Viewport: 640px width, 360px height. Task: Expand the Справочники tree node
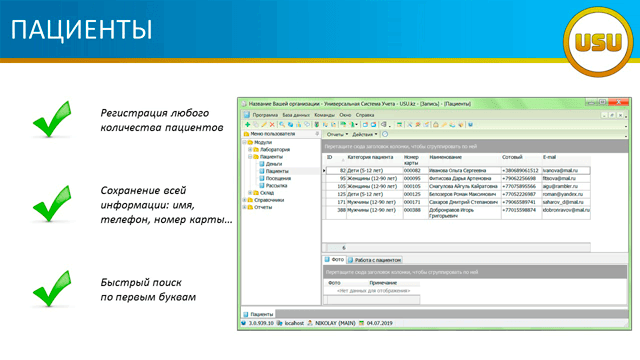click(244, 200)
